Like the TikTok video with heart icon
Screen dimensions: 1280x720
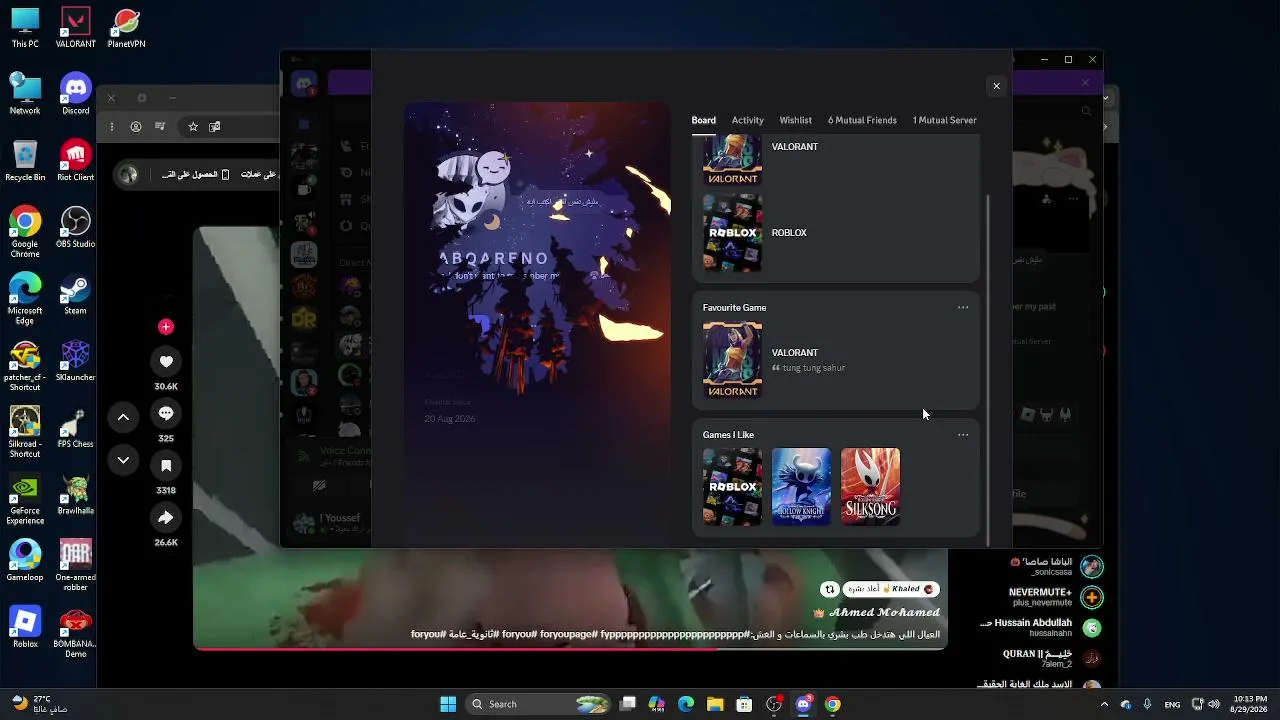tap(166, 362)
